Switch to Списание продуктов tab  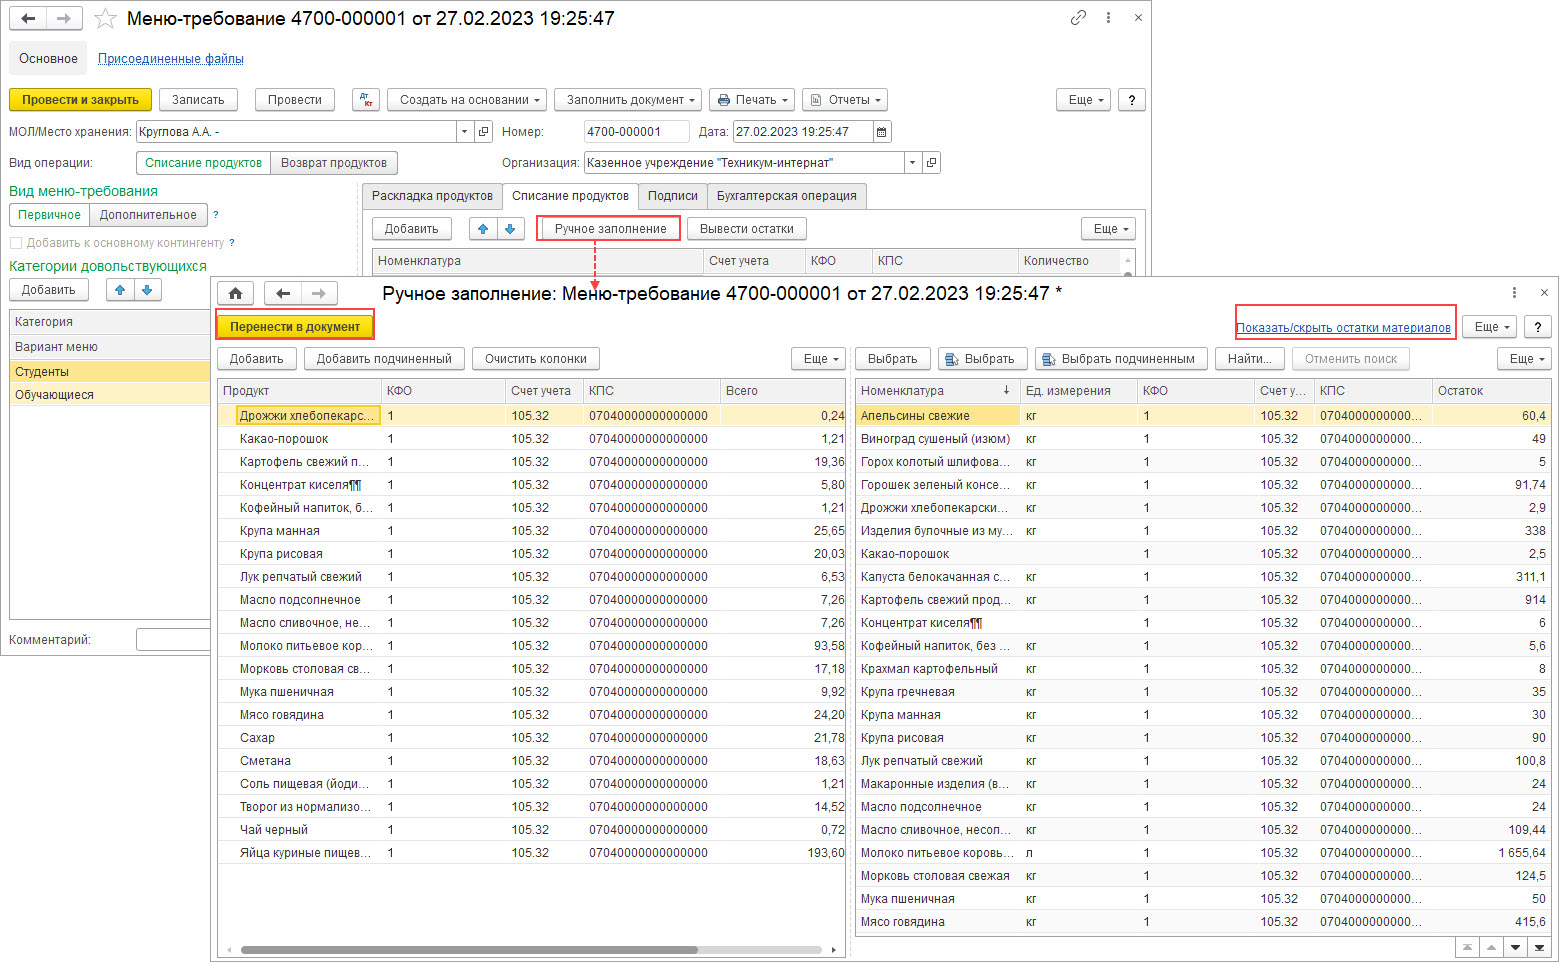tap(570, 196)
